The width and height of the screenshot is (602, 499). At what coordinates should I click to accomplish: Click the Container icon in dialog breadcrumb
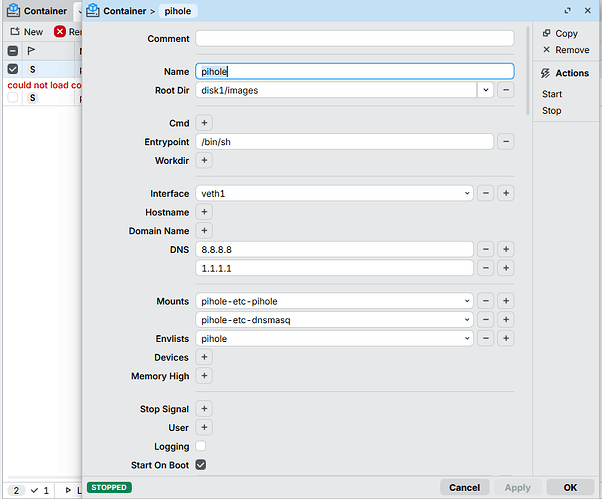click(x=93, y=11)
